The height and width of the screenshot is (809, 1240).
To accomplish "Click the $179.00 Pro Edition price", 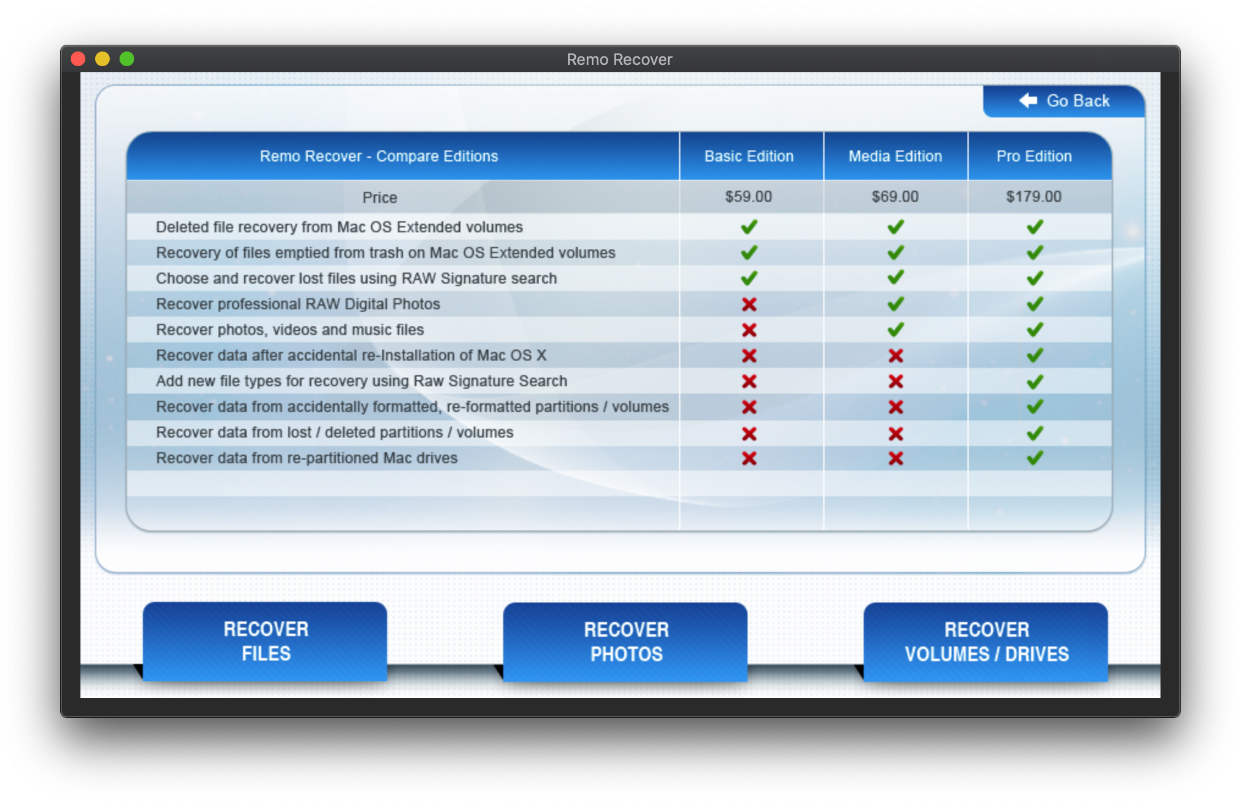I will [1034, 197].
